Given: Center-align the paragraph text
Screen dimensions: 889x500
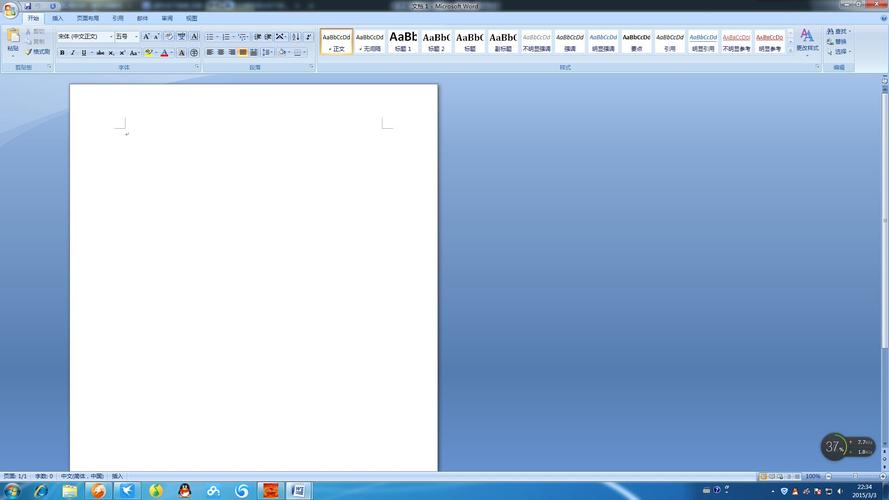Looking at the screenshot, I should (221, 53).
